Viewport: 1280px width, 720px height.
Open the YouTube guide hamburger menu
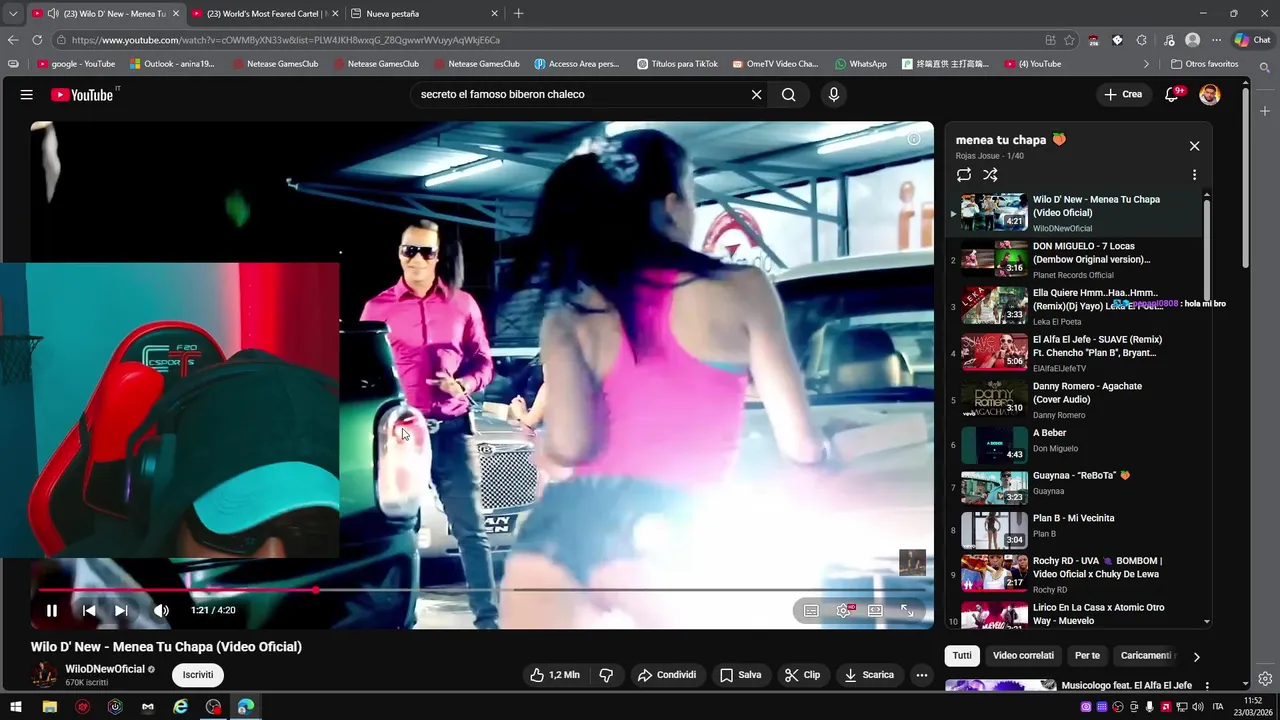tap(27, 95)
